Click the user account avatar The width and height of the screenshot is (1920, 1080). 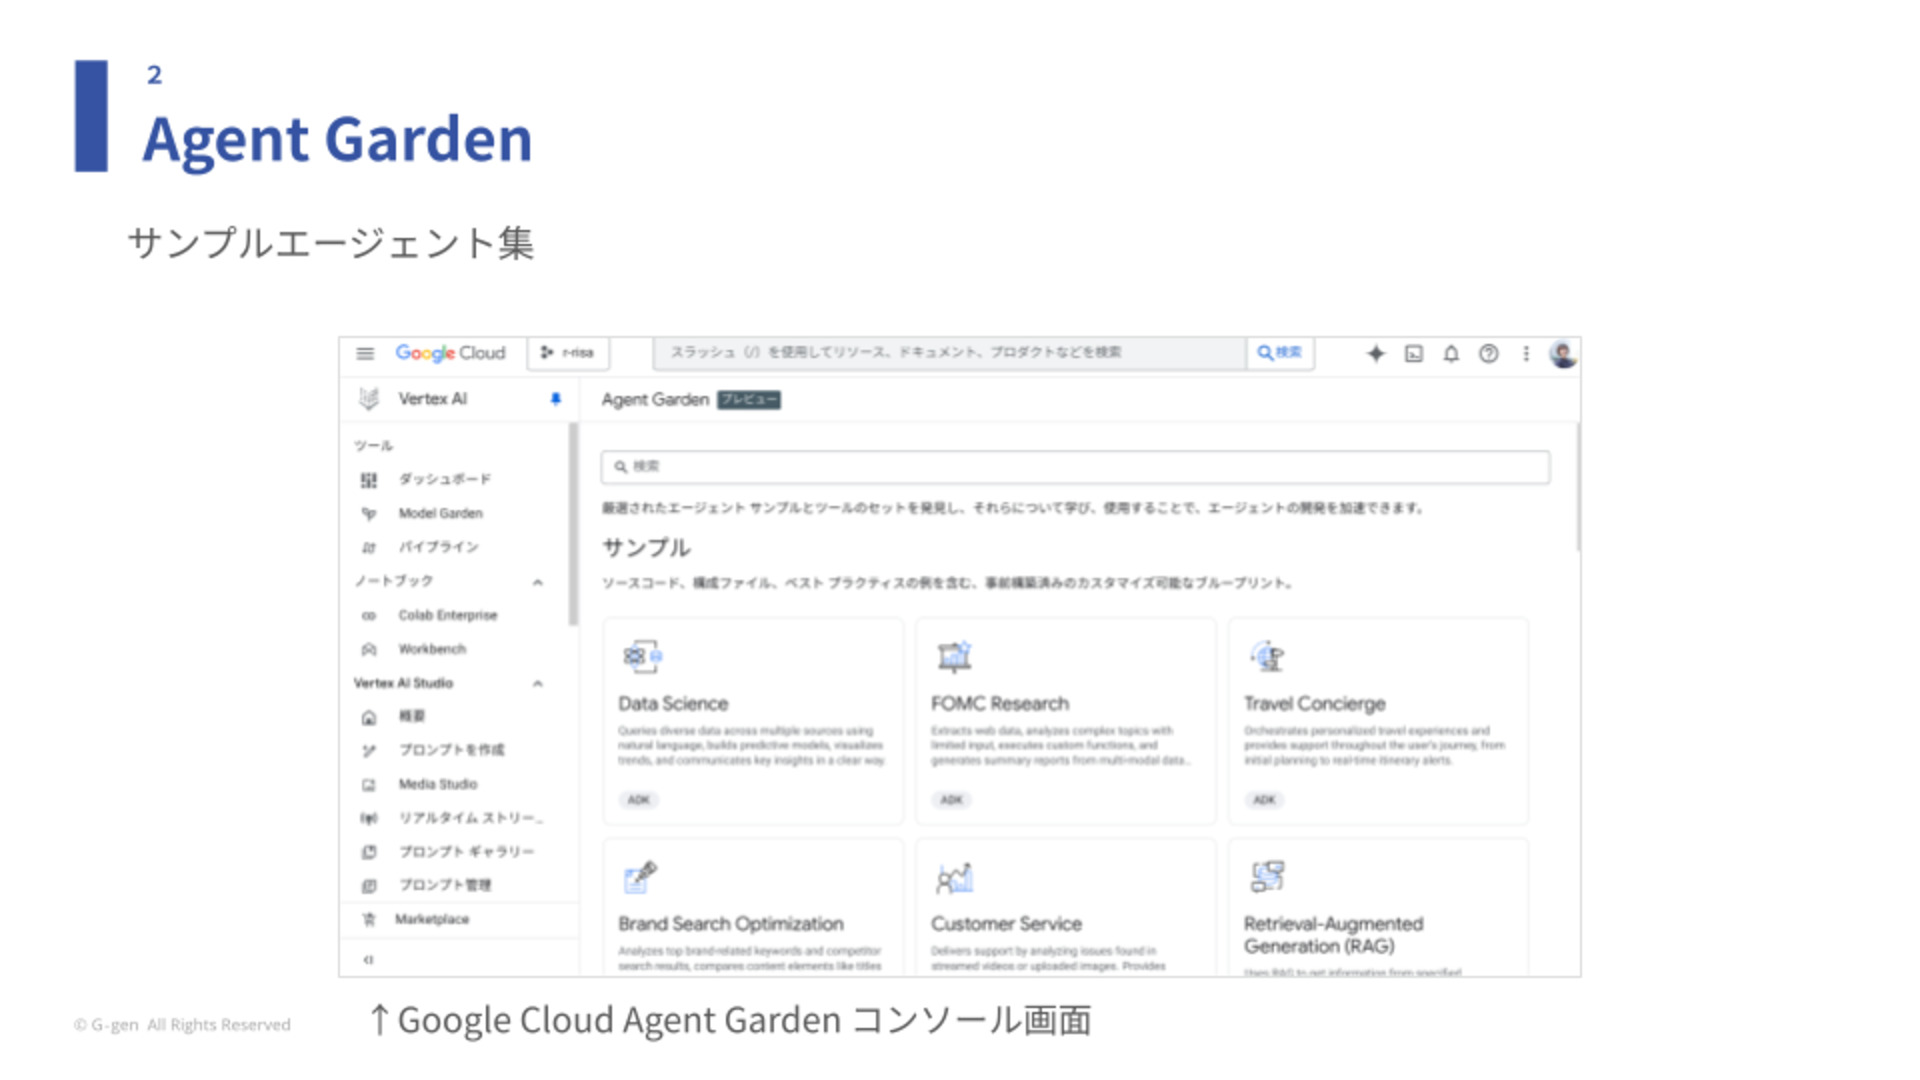click(x=1563, y=353)
